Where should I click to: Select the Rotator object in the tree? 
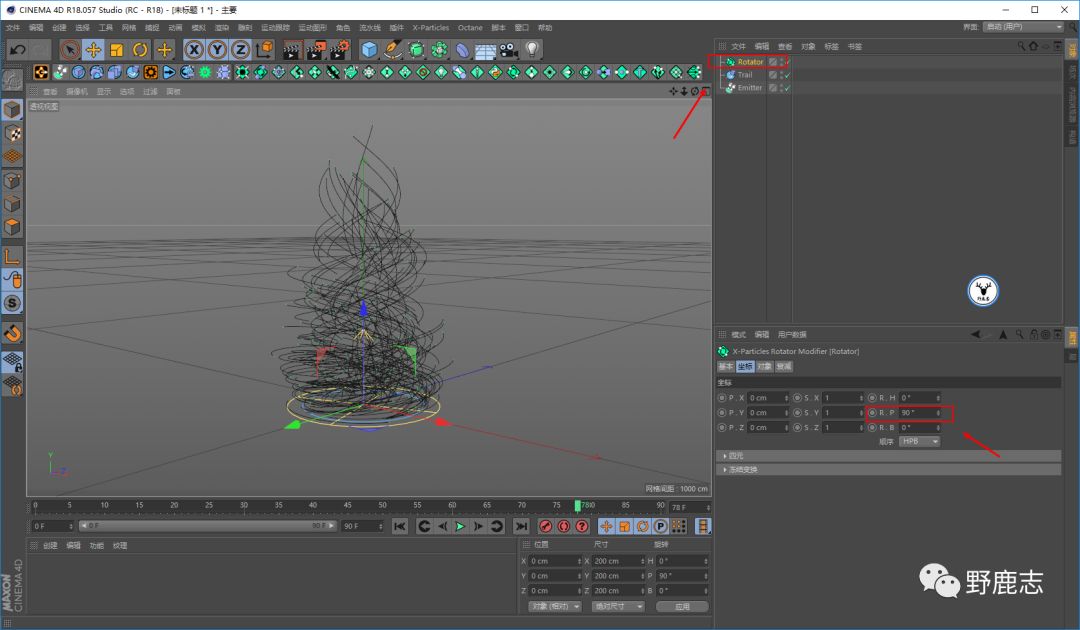click(x=750, y=62)
